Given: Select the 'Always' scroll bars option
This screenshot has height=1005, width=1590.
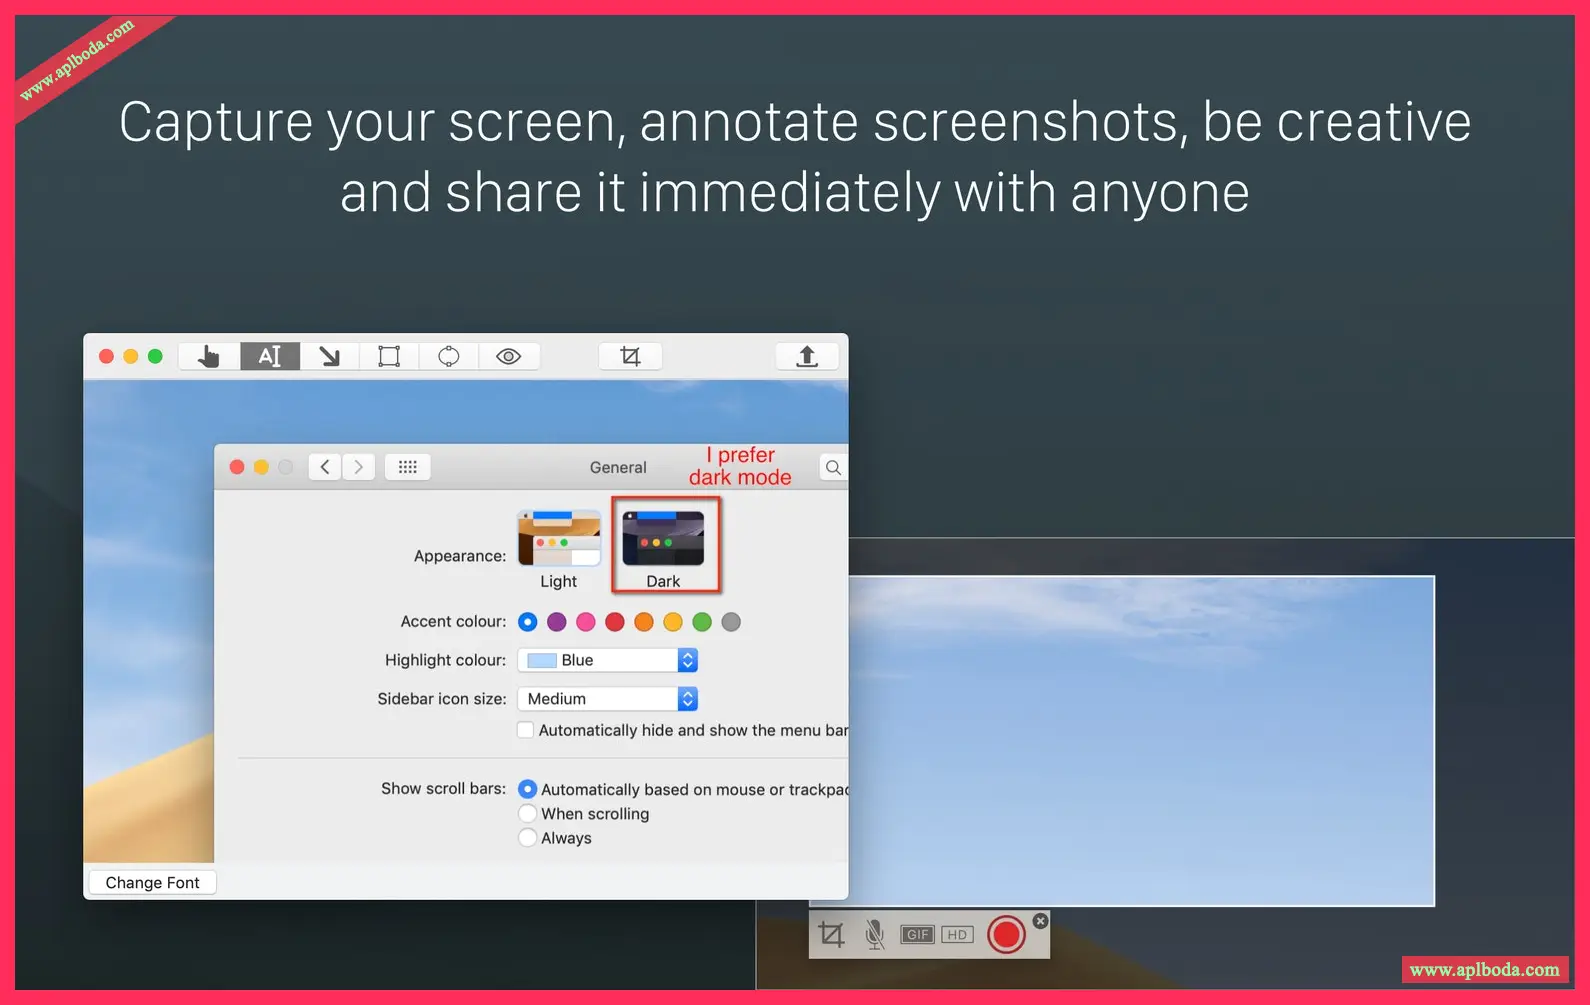Looking at the screenshot, I should pos(528,838).
